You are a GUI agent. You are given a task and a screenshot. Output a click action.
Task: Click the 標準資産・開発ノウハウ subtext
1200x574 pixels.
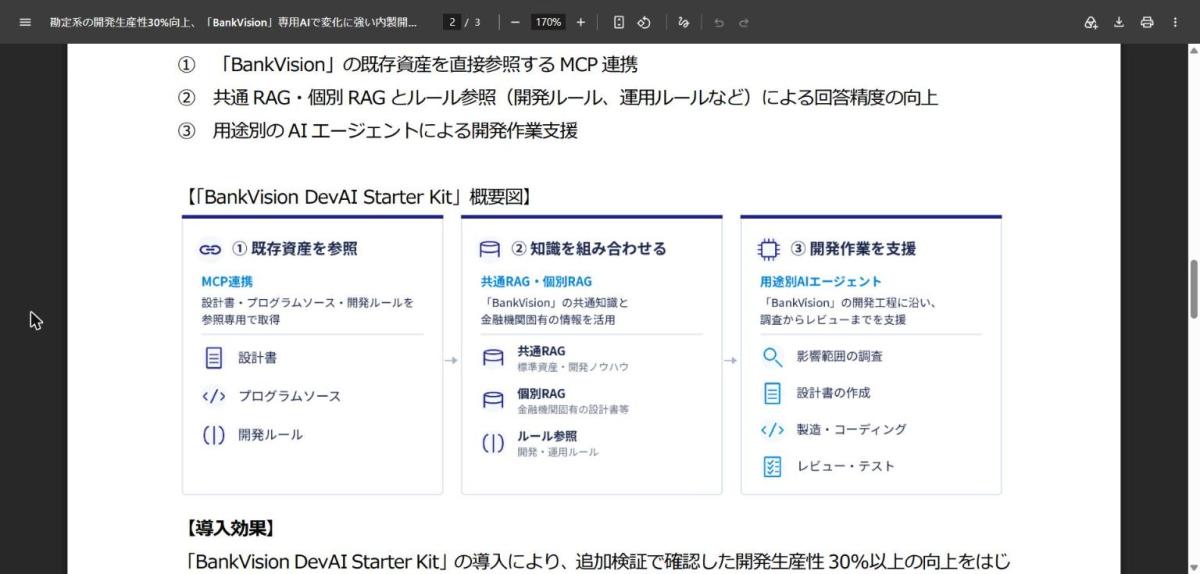tap(573, 367)
